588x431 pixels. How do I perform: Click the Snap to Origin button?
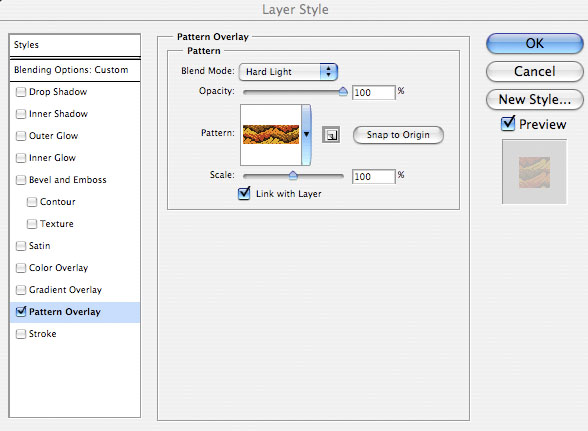(398, 135)
